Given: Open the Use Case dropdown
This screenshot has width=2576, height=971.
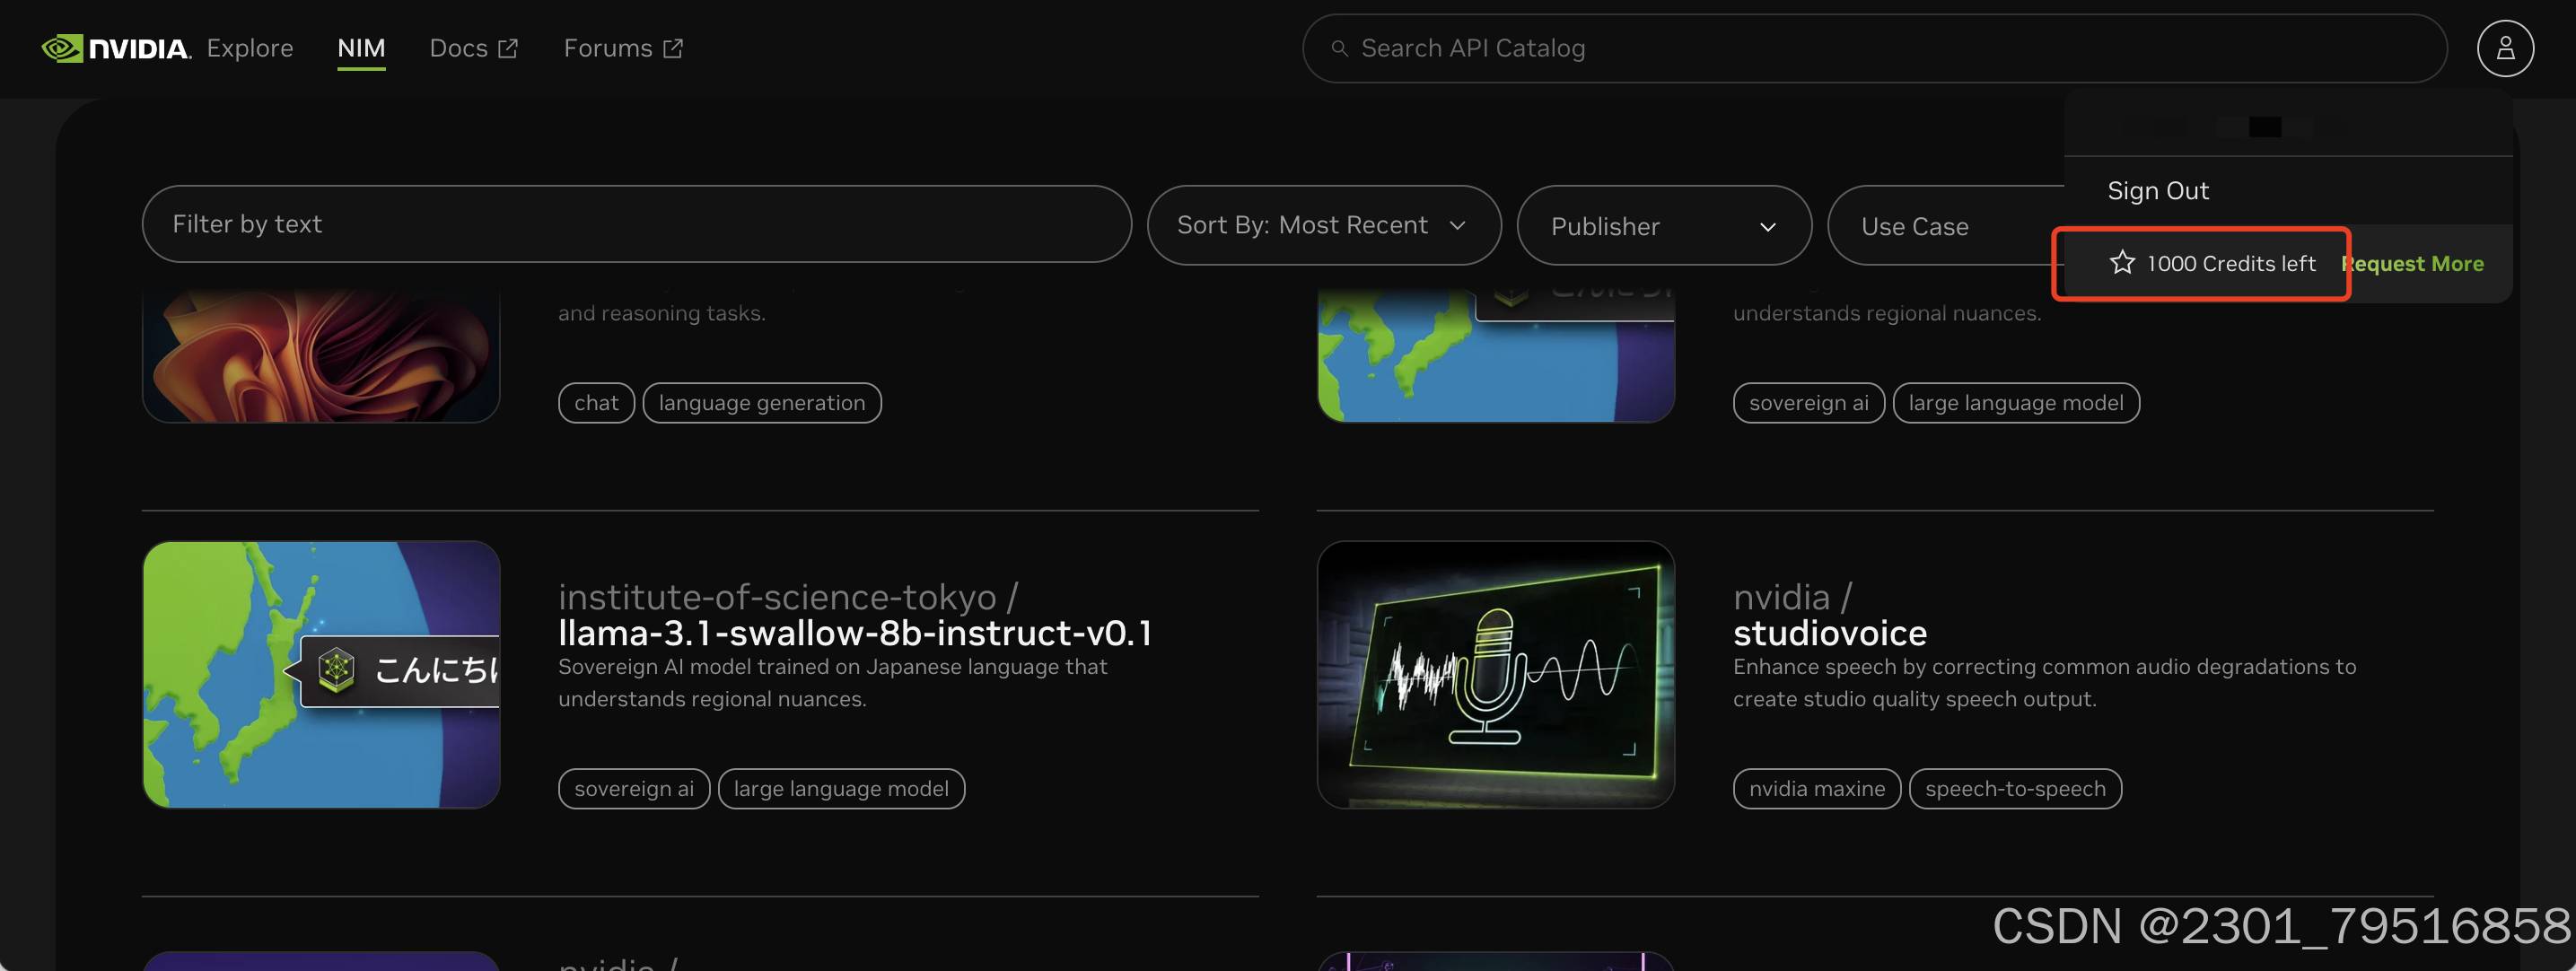Looking at the screenshot, I should [x=1945, y=226].
